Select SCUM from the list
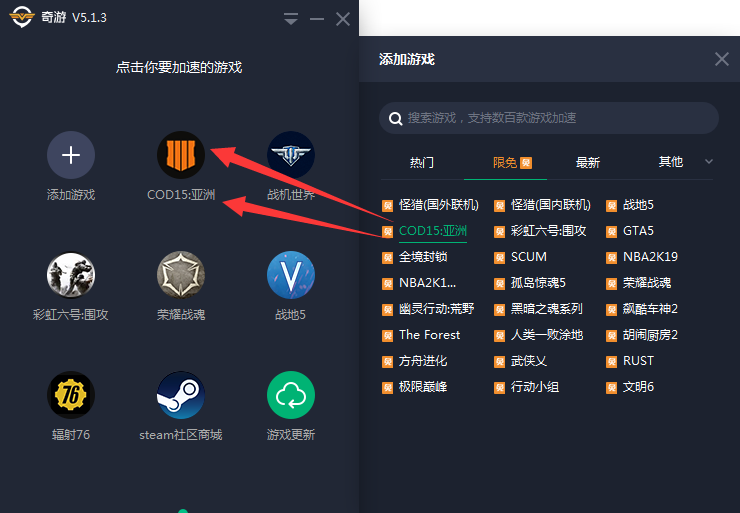Image resolution: width=740 pixels, height=513 pixels. pyautogui.click(x=529, y=257)
